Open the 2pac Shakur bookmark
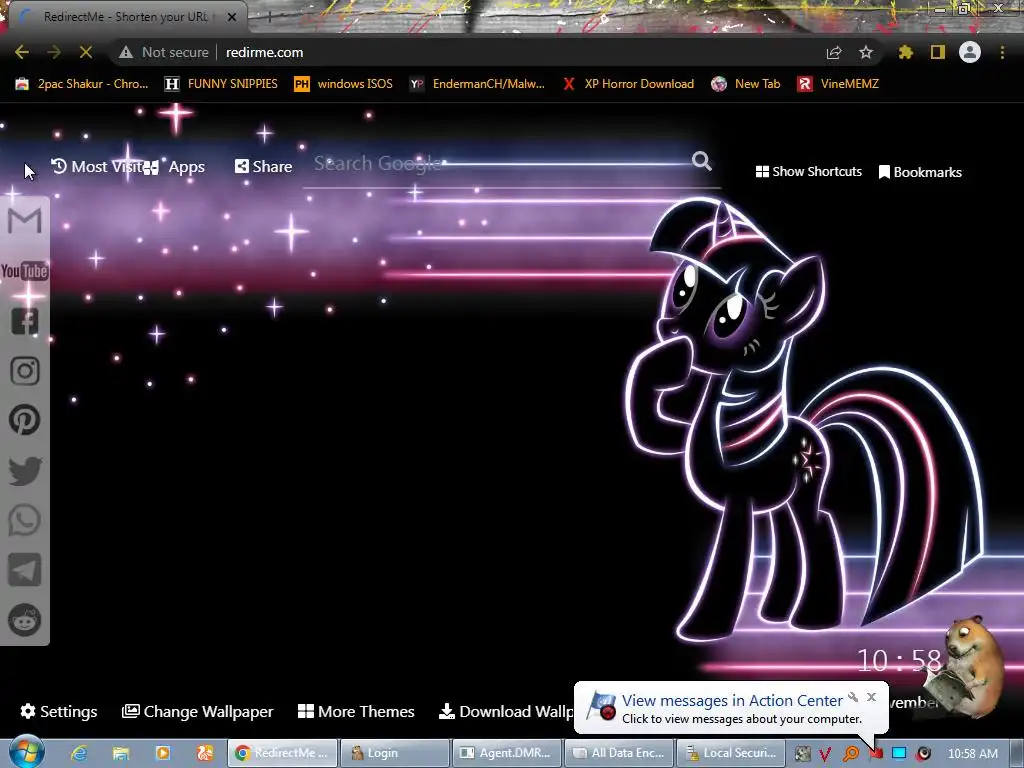1024x768 pixels. 82,84
